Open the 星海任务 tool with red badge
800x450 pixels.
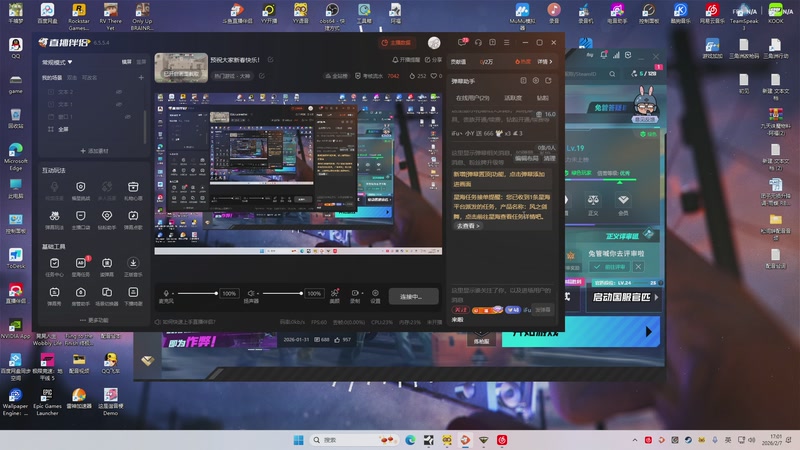coord(81,267)
